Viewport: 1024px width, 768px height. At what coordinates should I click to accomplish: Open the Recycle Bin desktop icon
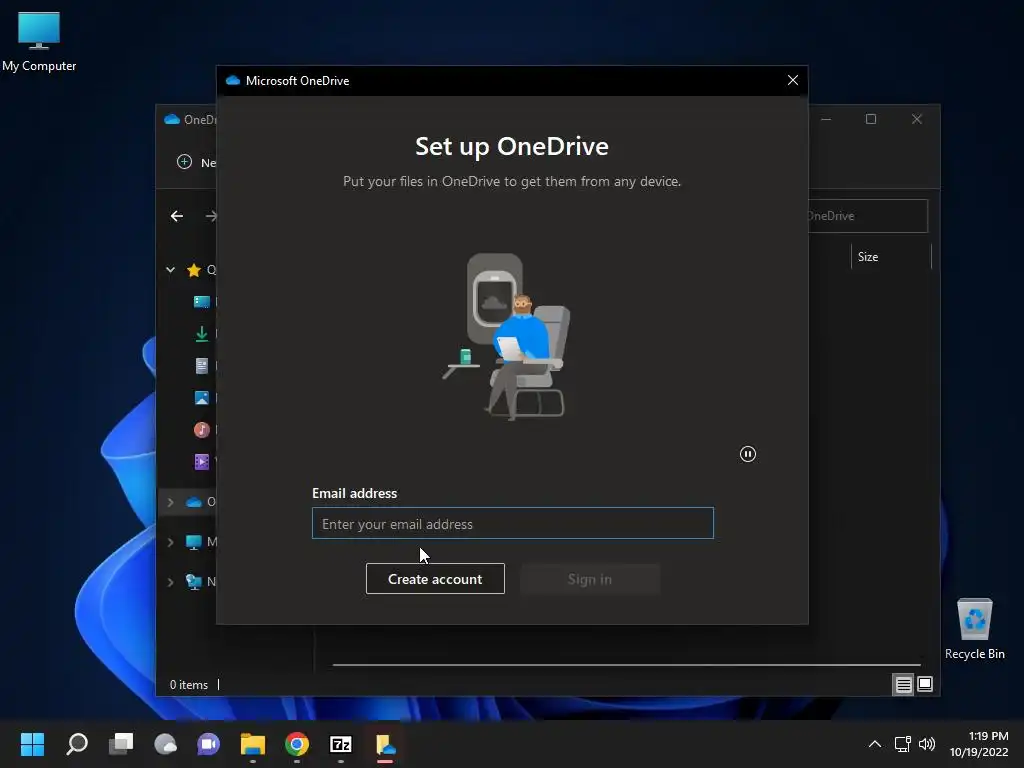pos(974,629)
